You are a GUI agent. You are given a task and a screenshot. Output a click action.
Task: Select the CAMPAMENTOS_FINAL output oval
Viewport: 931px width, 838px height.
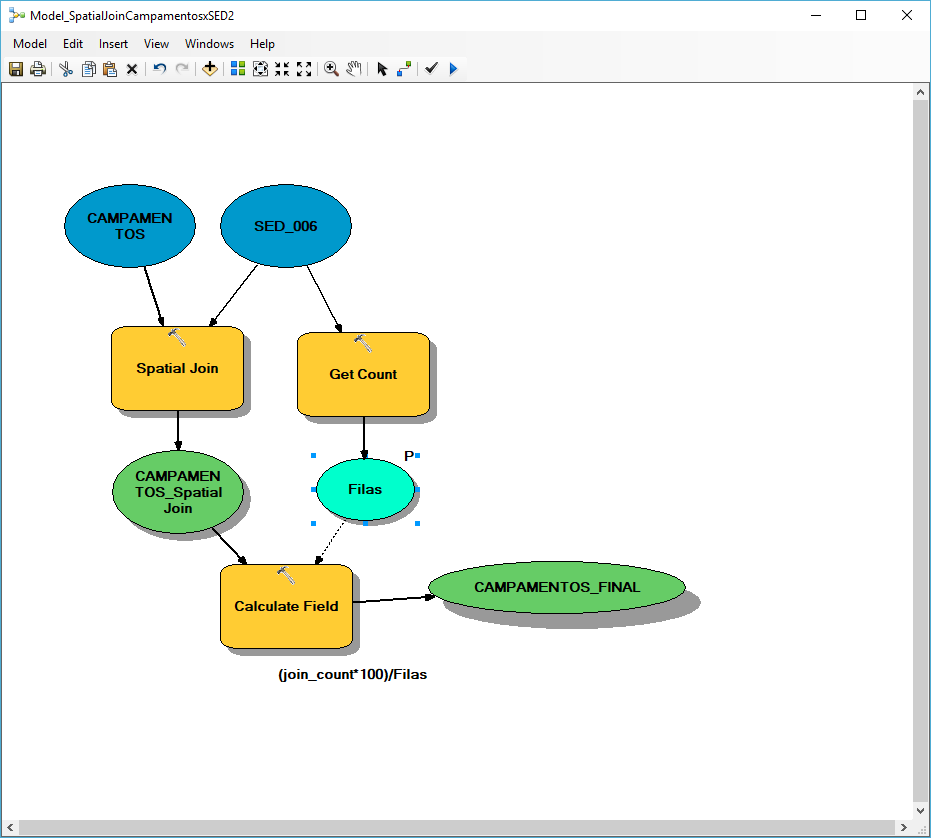(x=557, y=587)
